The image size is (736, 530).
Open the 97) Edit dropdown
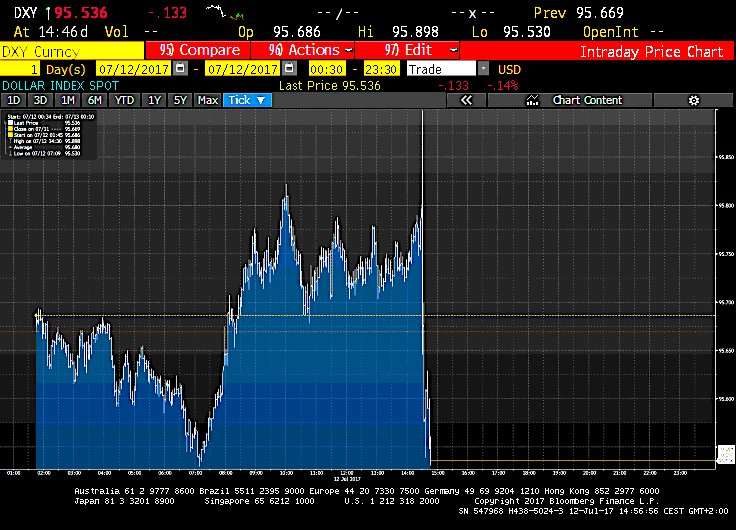(x=407, y=50)
